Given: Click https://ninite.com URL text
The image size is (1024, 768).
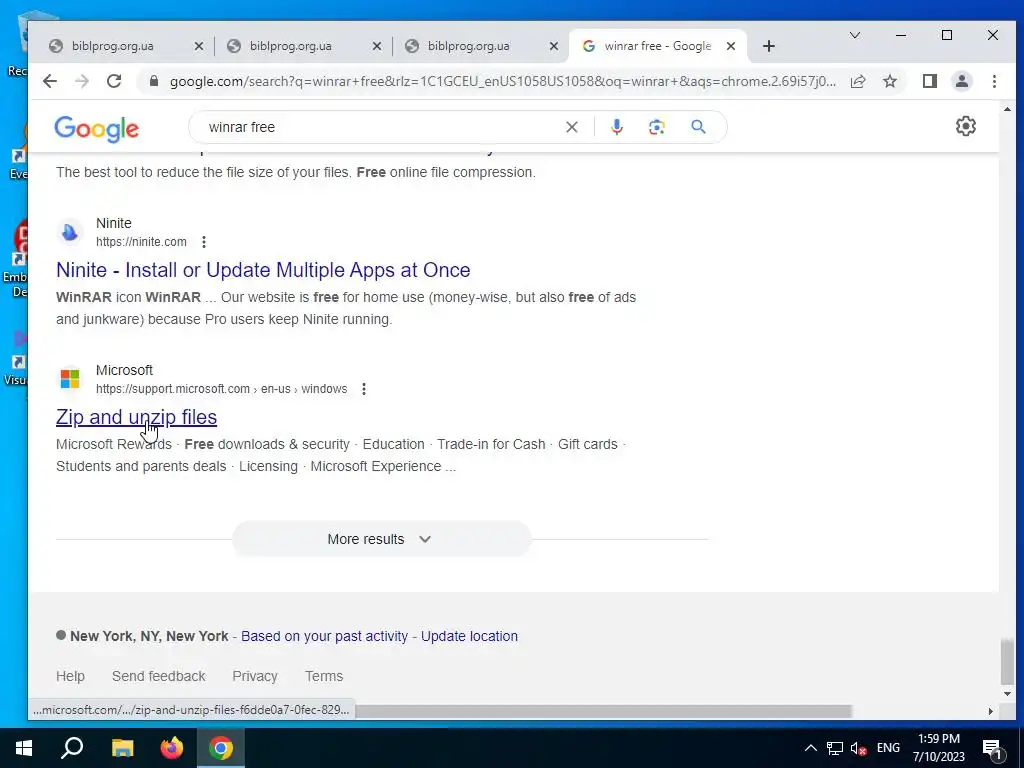Looking at the screenshot, I should [x=141, y=242].
